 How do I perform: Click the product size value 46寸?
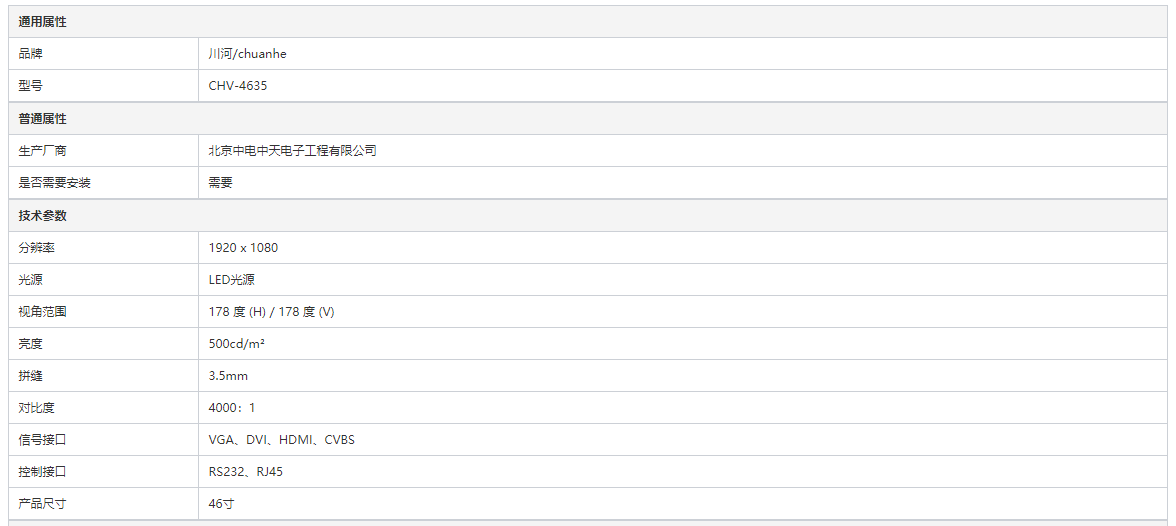221,503
